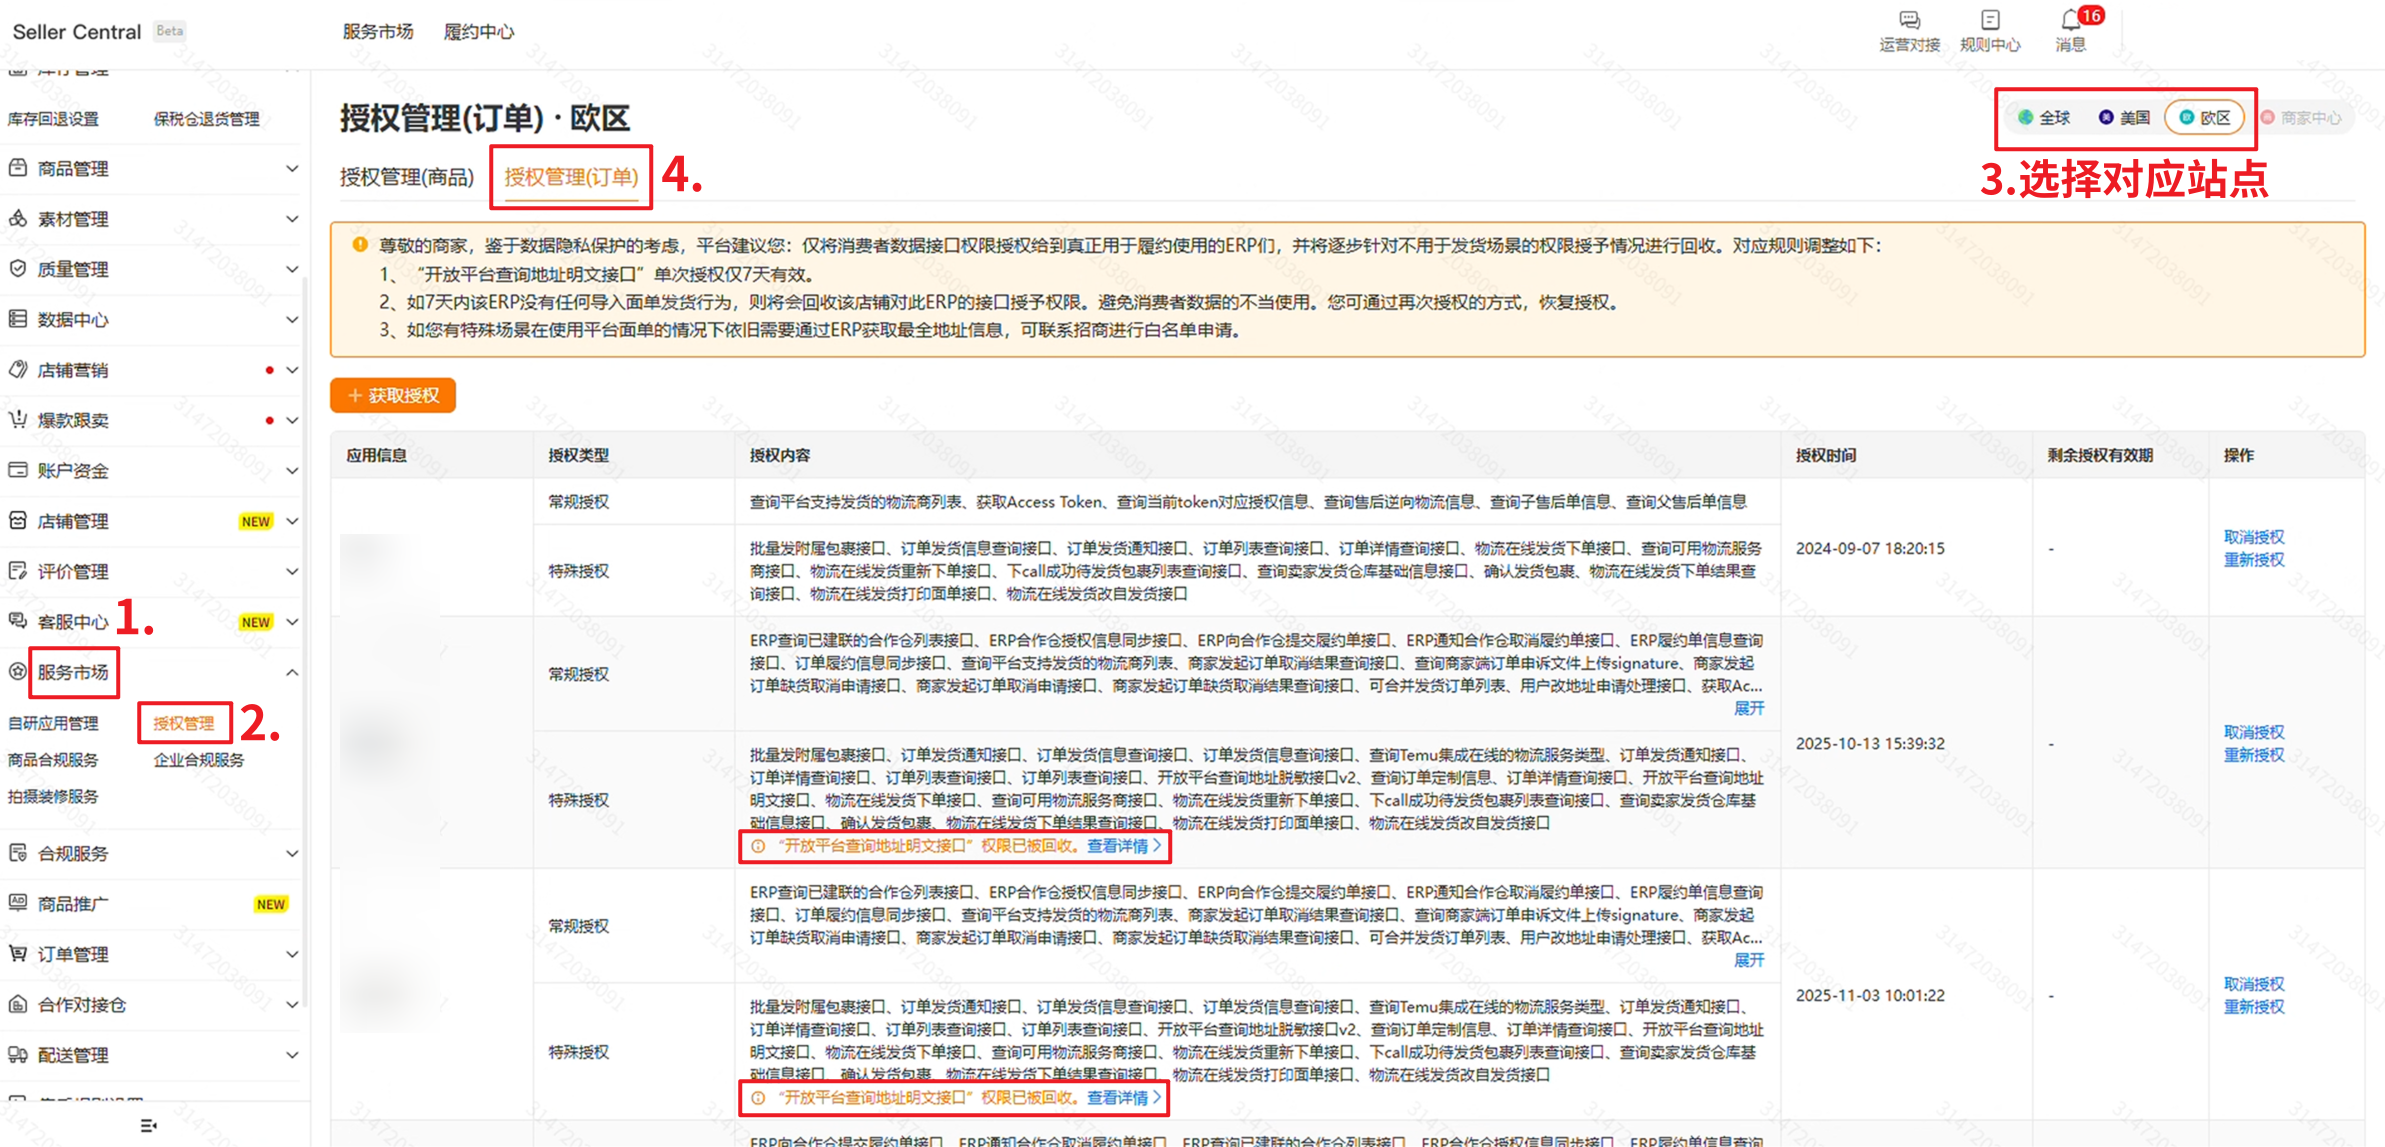Collapse the 服务市场 section chevron
The width and height of the screenshot is (2385, 1147).
tap(292, 672)
